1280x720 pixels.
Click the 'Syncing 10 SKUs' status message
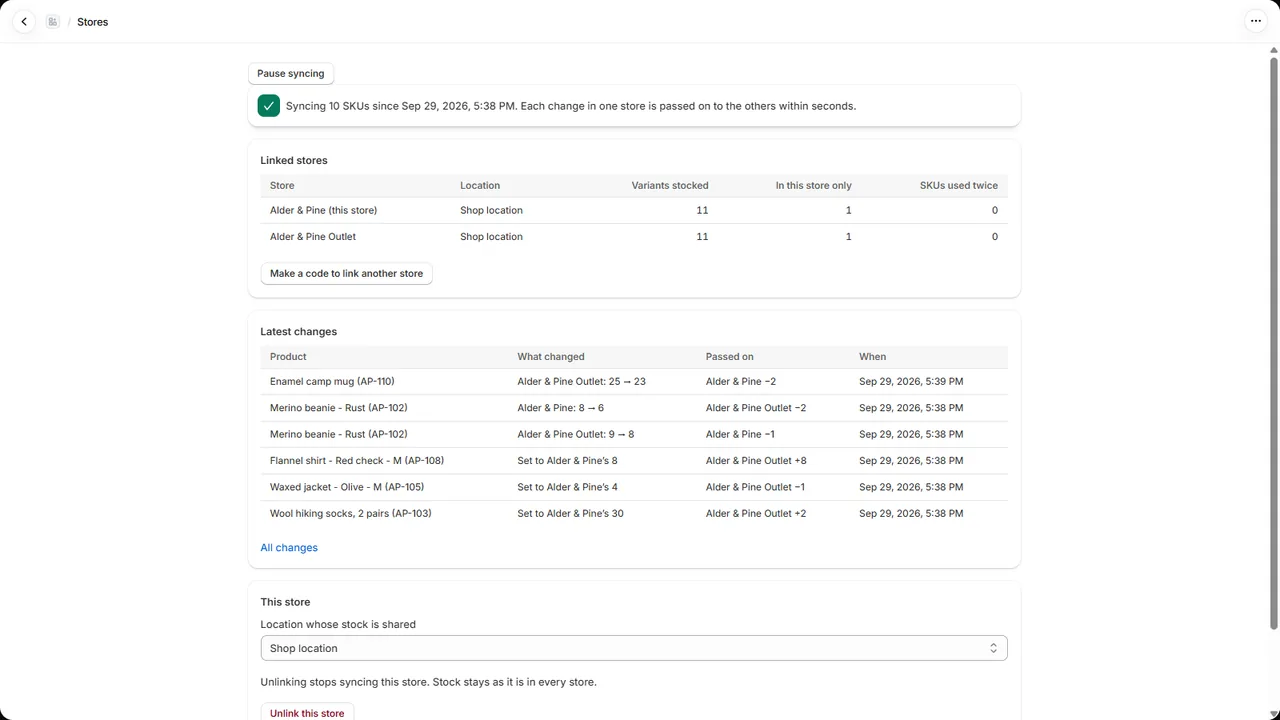571,106
